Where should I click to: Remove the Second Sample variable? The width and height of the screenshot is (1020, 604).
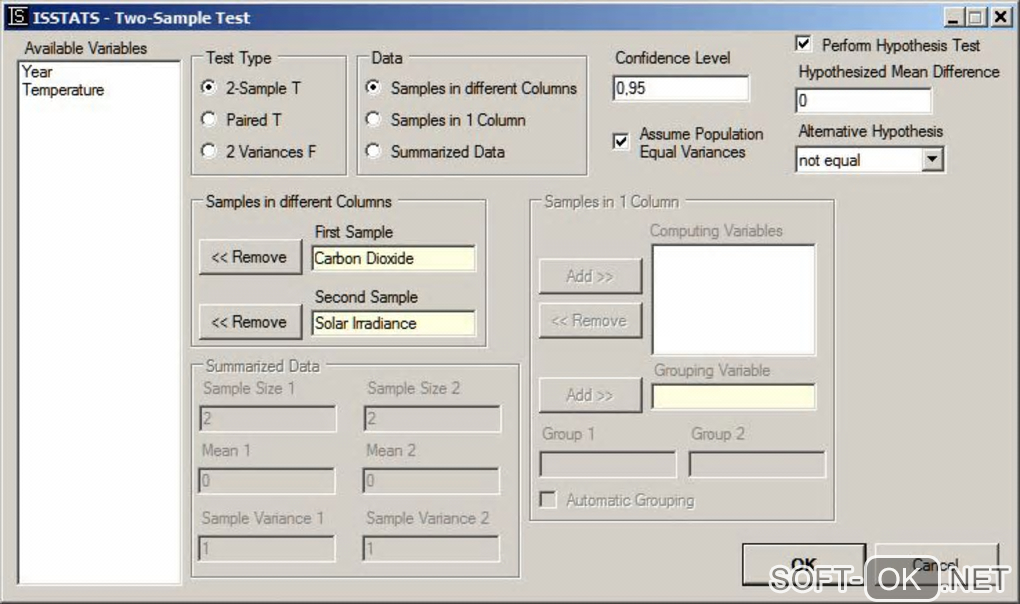point(249,322)
